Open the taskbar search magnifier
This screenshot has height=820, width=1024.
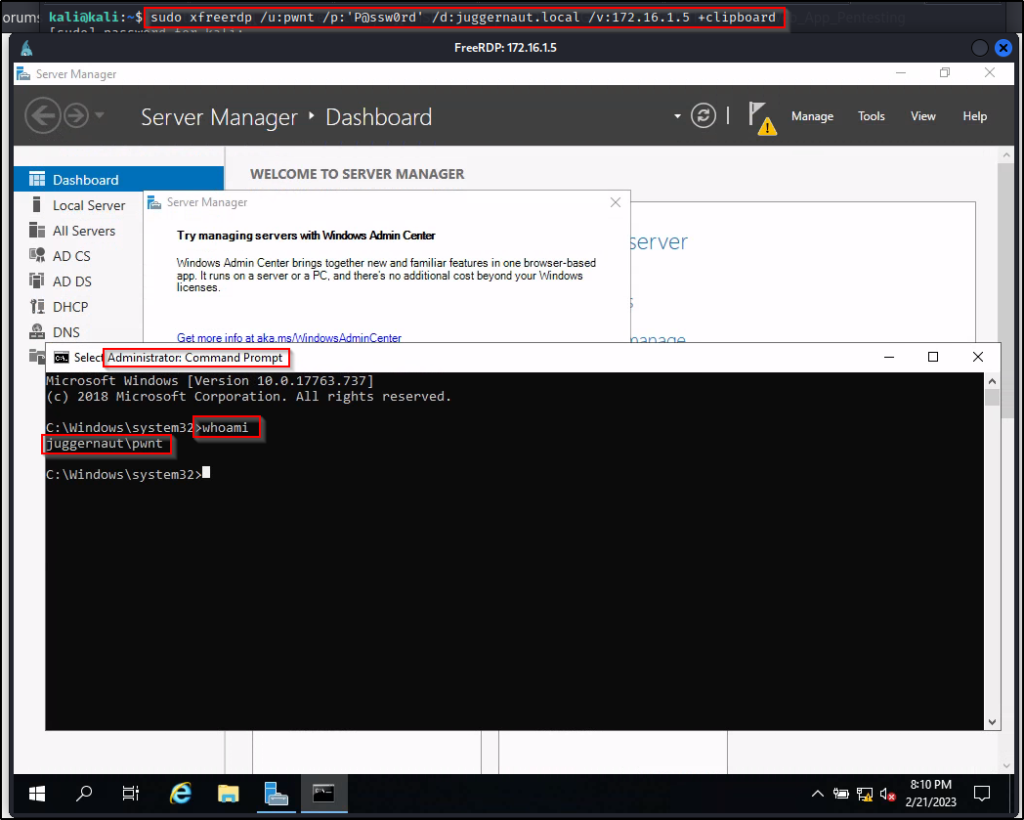pos(84,794)
